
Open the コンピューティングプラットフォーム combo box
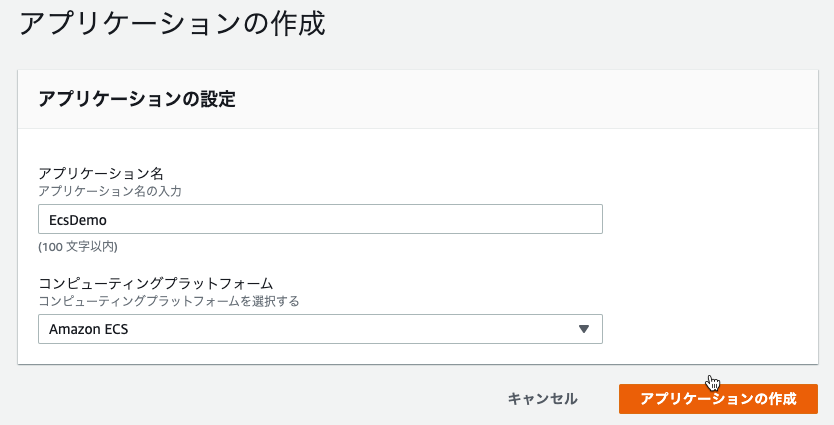coord(320,329)
